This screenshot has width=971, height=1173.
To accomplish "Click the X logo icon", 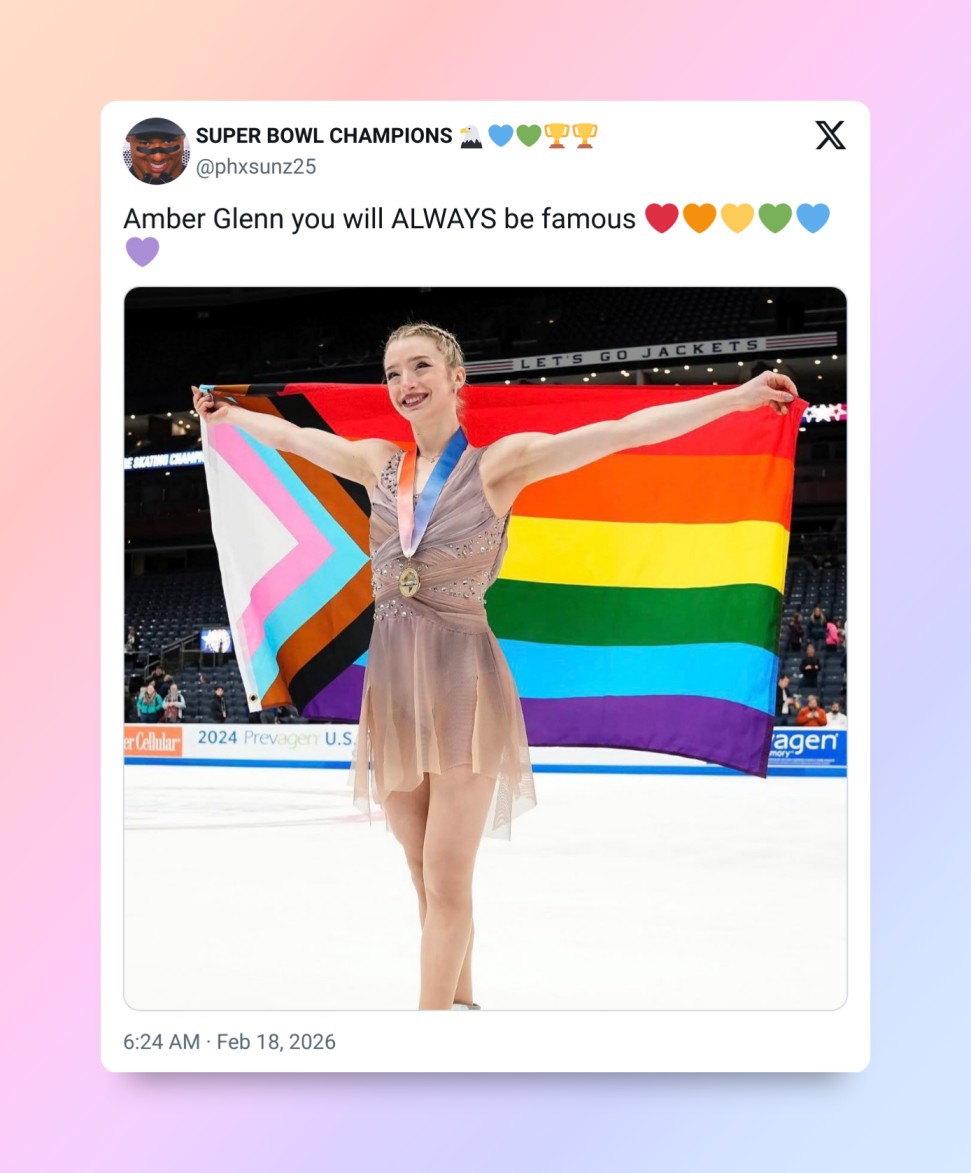I will 830,135.
